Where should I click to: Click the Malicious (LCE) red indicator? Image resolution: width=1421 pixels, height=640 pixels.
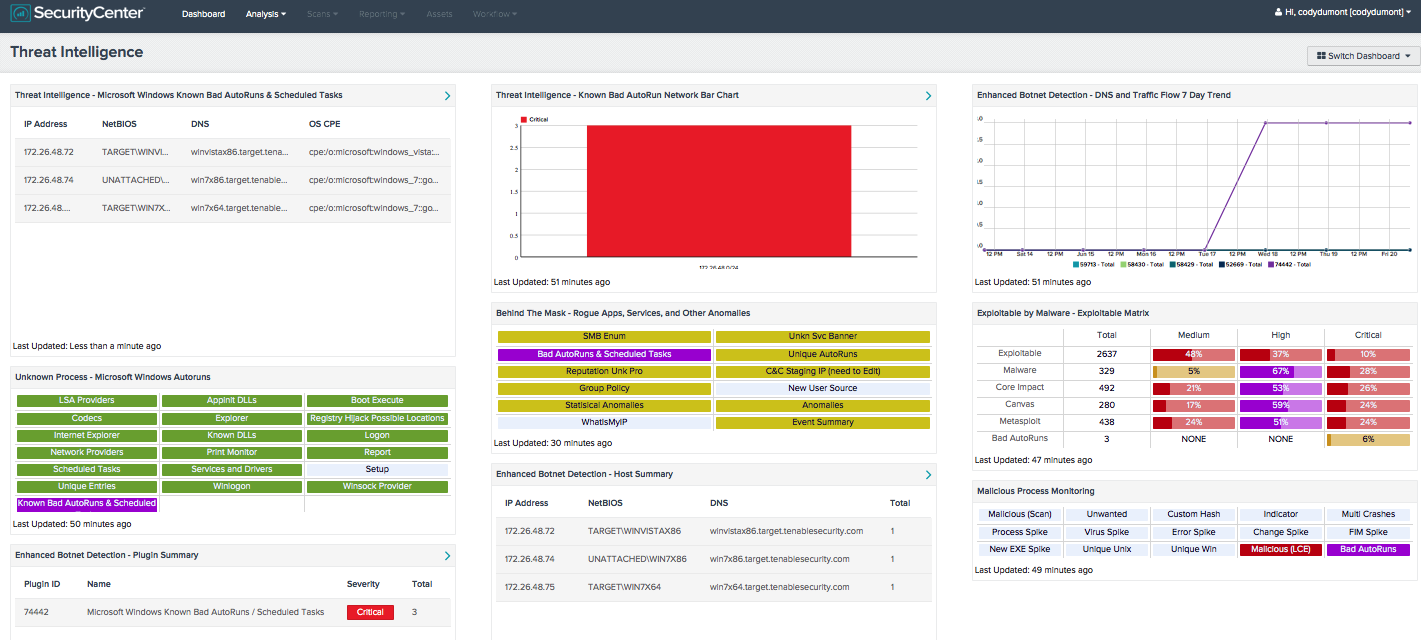point(1281,549)
